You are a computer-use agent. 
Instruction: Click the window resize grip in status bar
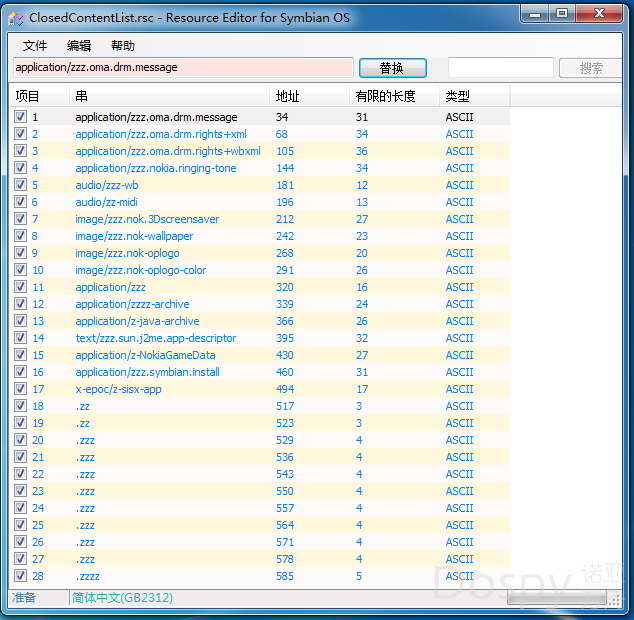pyautogui.click(x=615, y=599)
